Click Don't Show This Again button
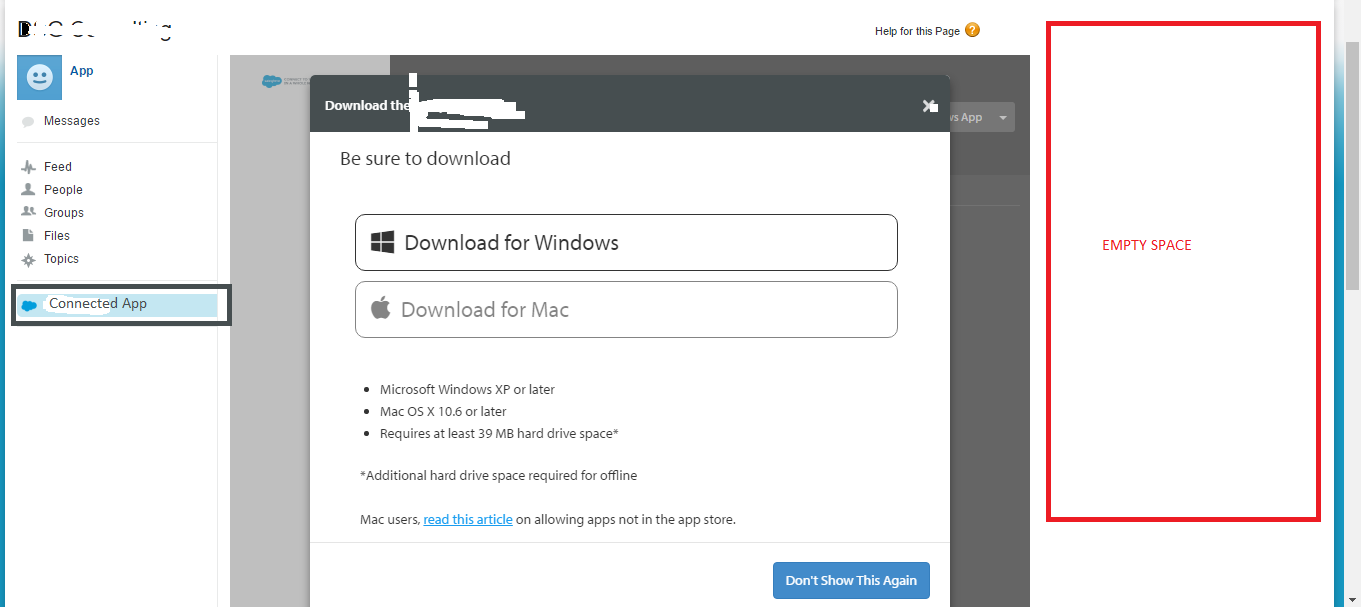 pyautogui.click(x=851, y=580)
